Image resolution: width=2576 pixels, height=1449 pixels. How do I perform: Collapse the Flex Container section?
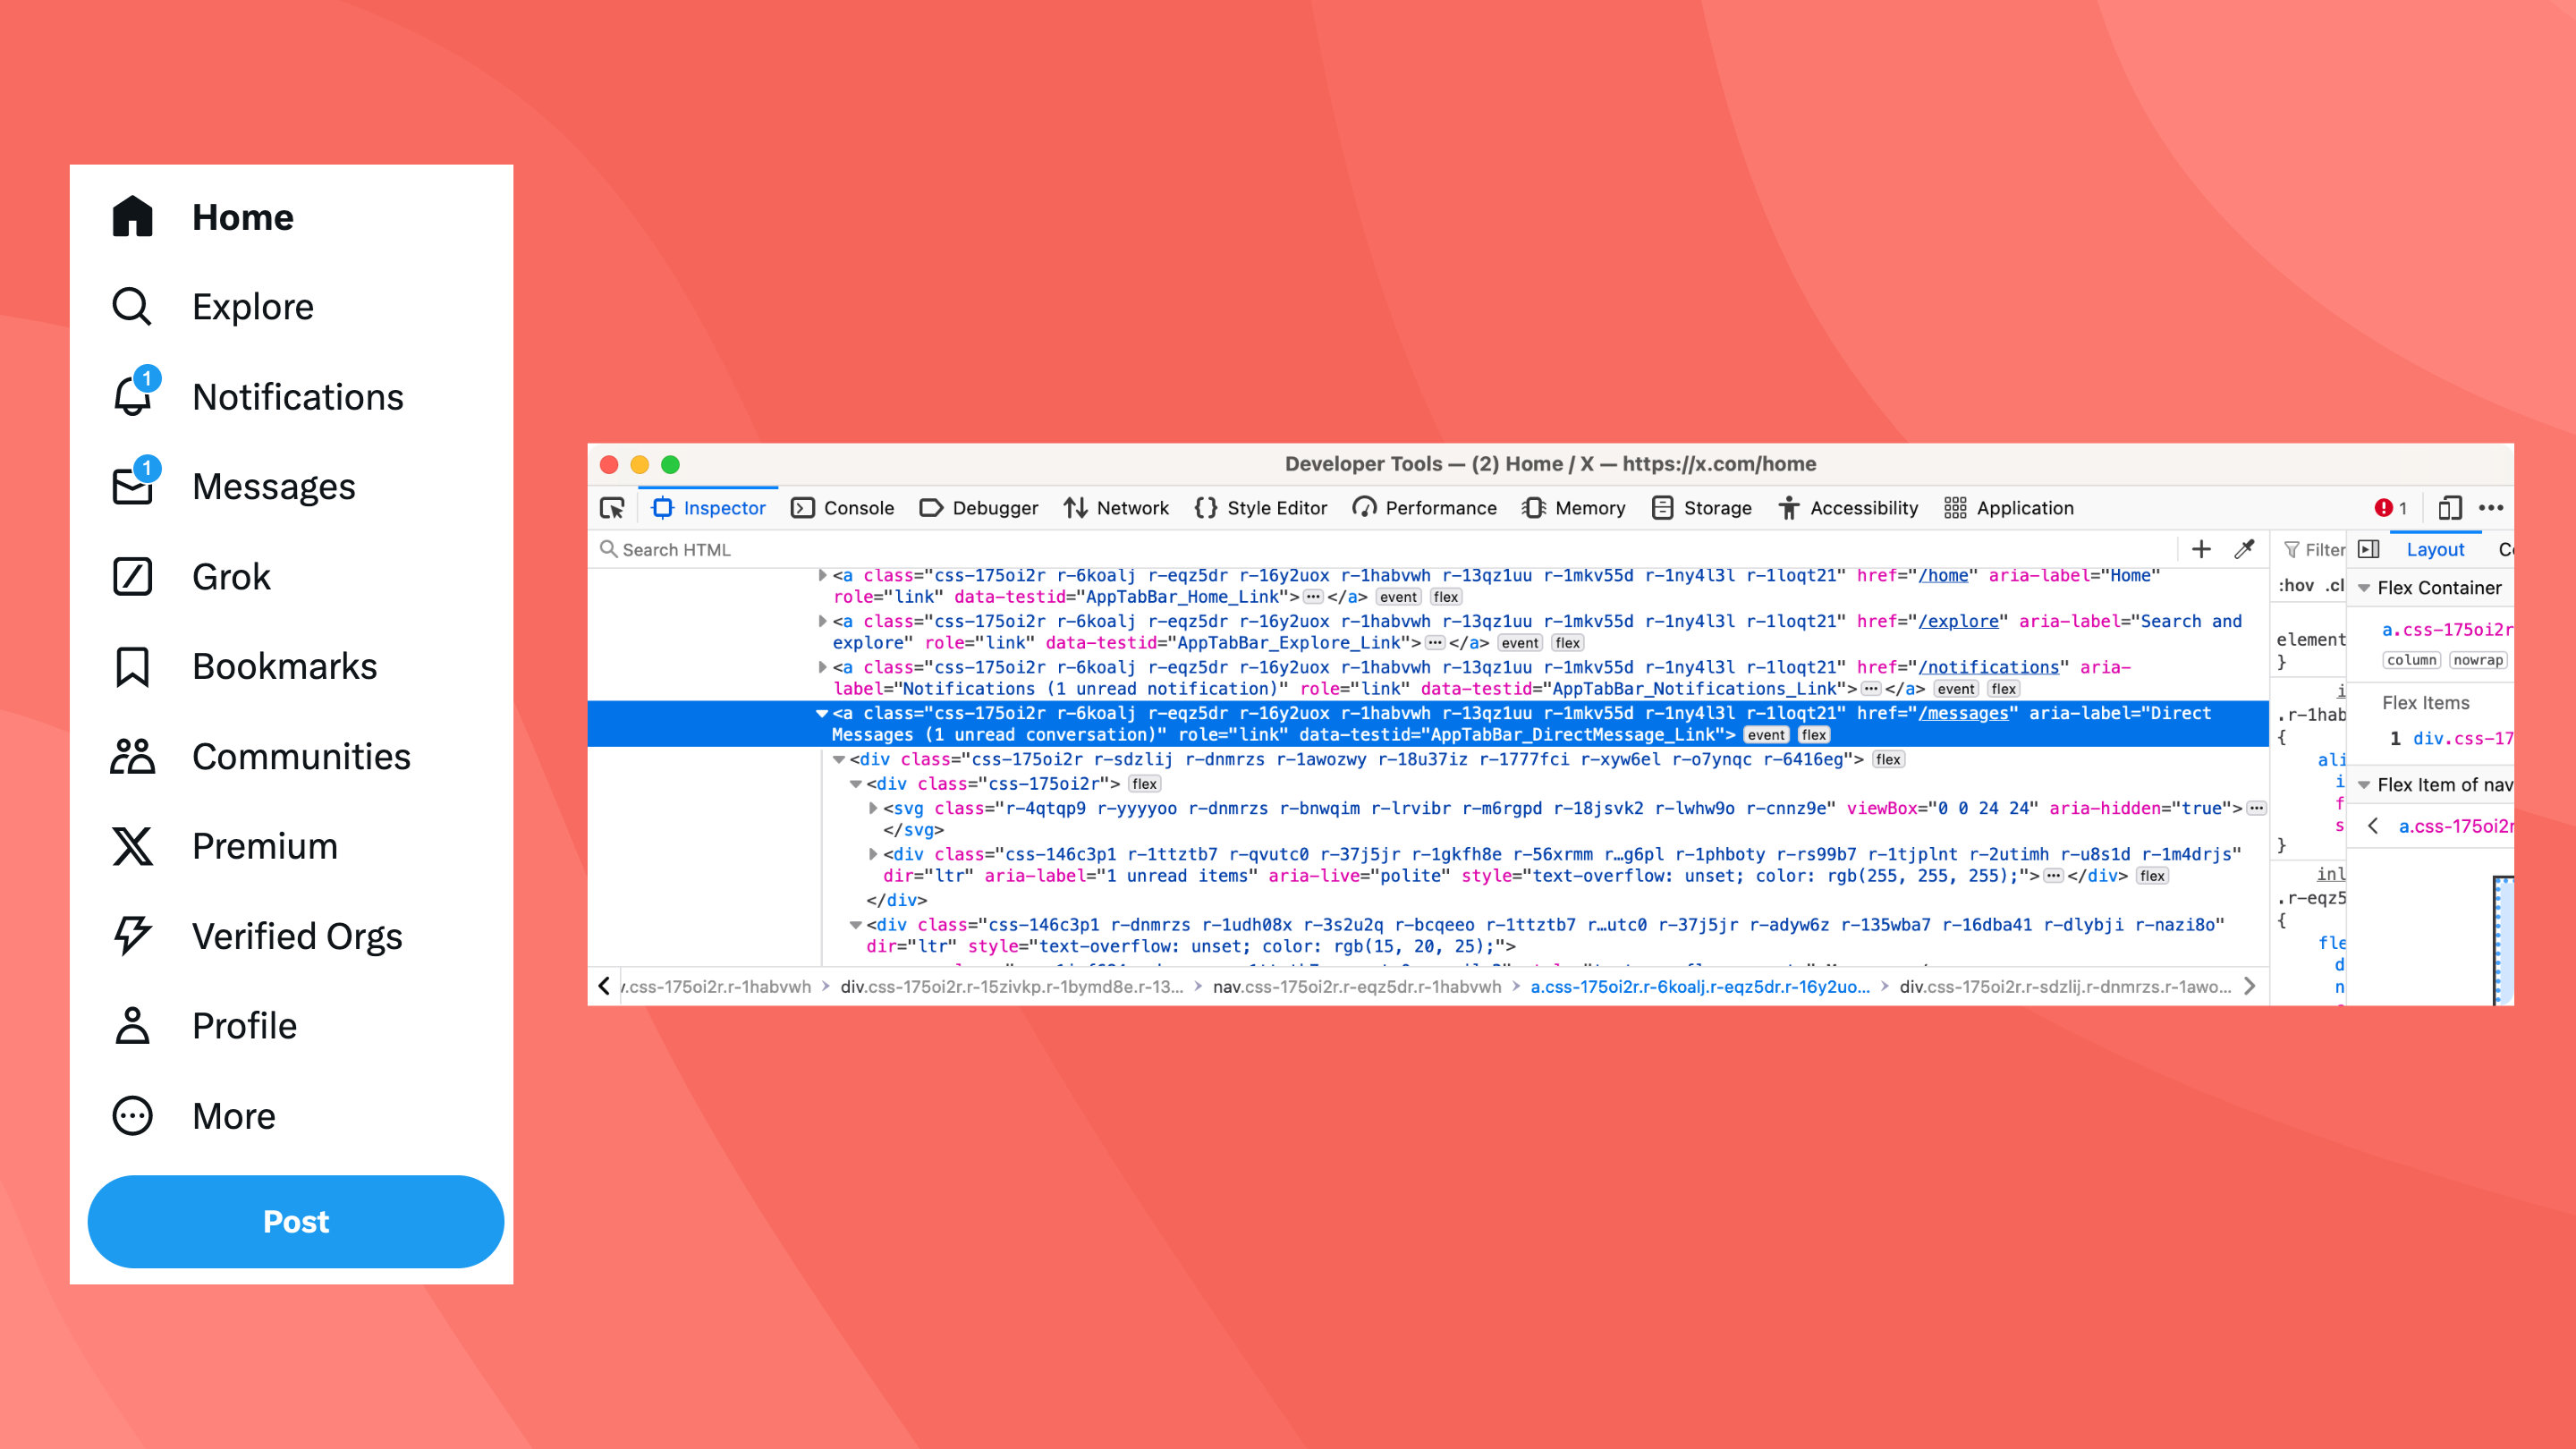(x=2365, y=588)
